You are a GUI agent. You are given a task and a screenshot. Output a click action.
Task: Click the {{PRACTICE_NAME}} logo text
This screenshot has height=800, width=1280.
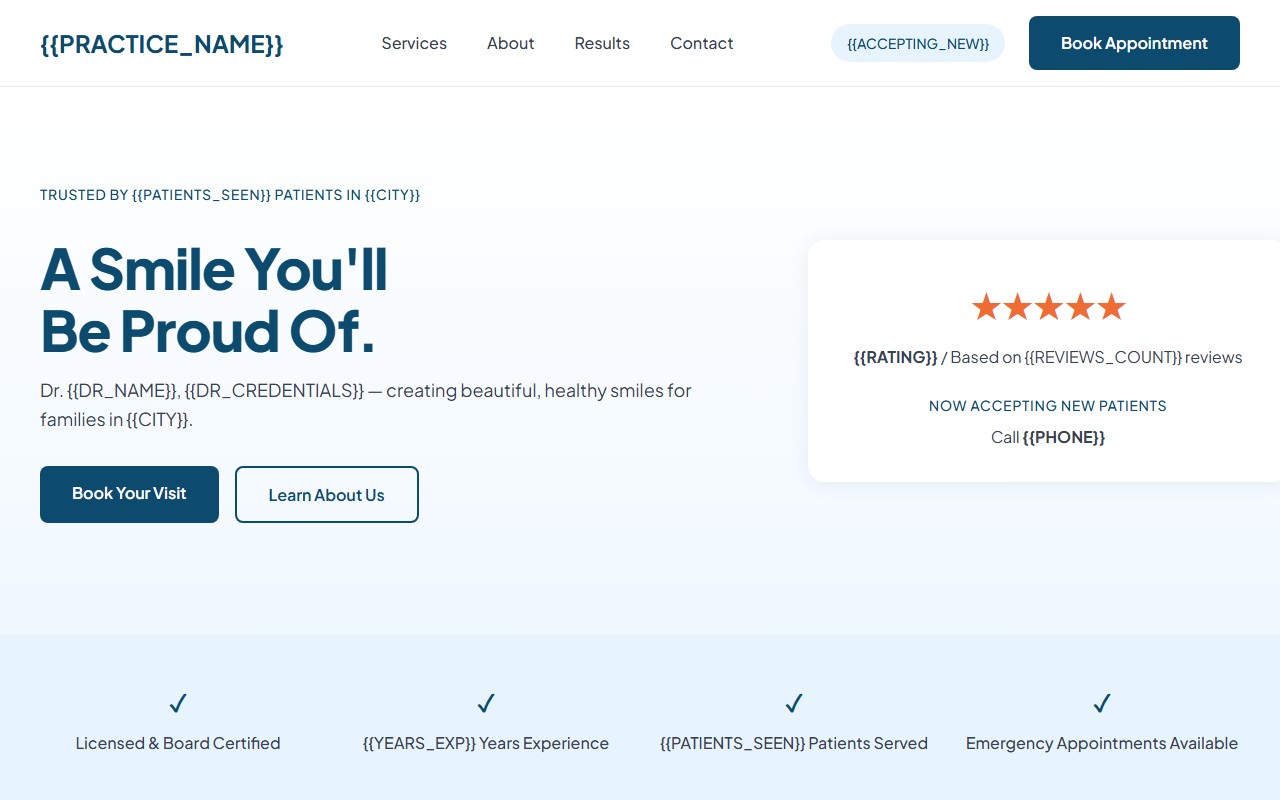162,44
